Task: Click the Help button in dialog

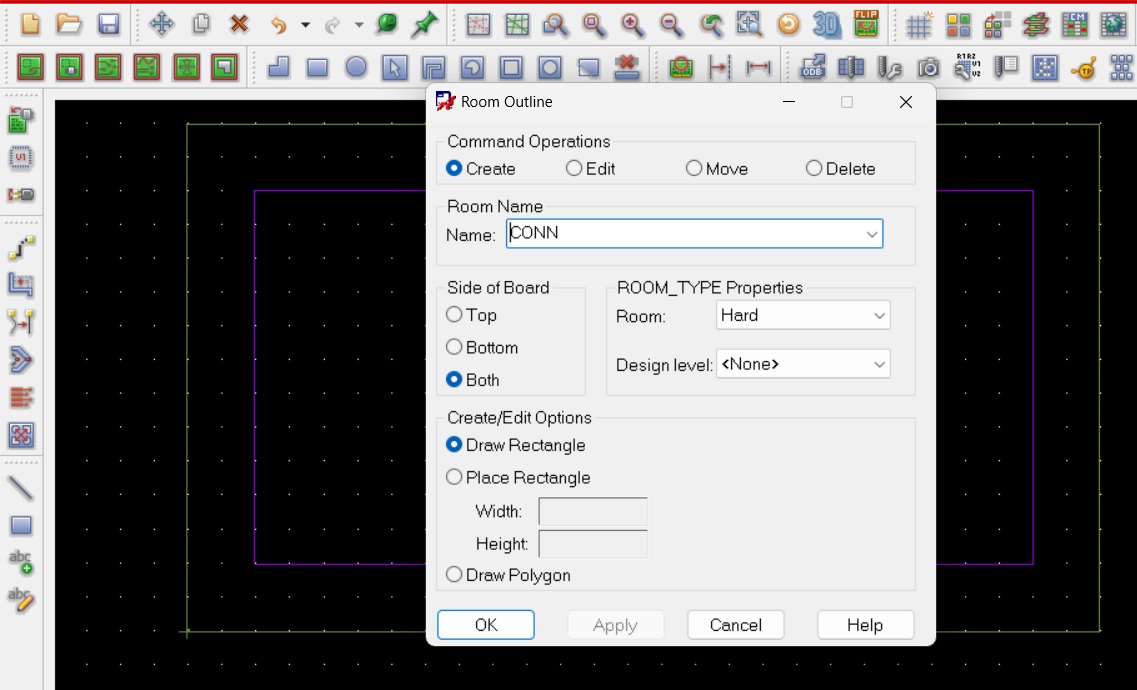Action: click(x=864, y=625)
